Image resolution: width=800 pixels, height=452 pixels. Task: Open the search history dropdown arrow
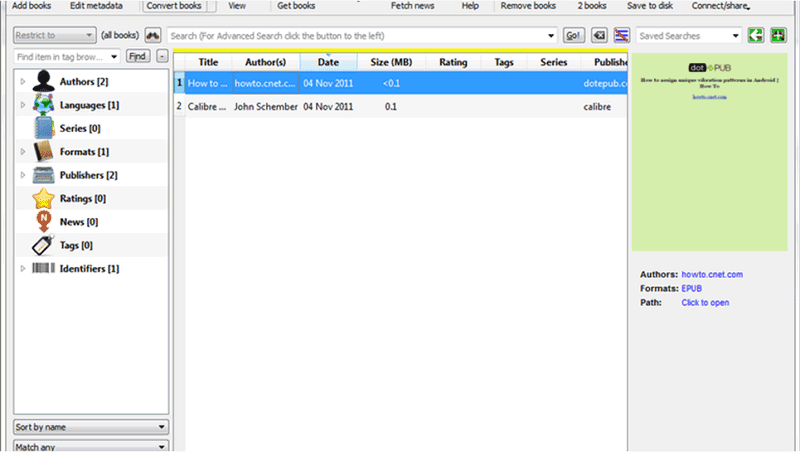(x=551, y=36)
